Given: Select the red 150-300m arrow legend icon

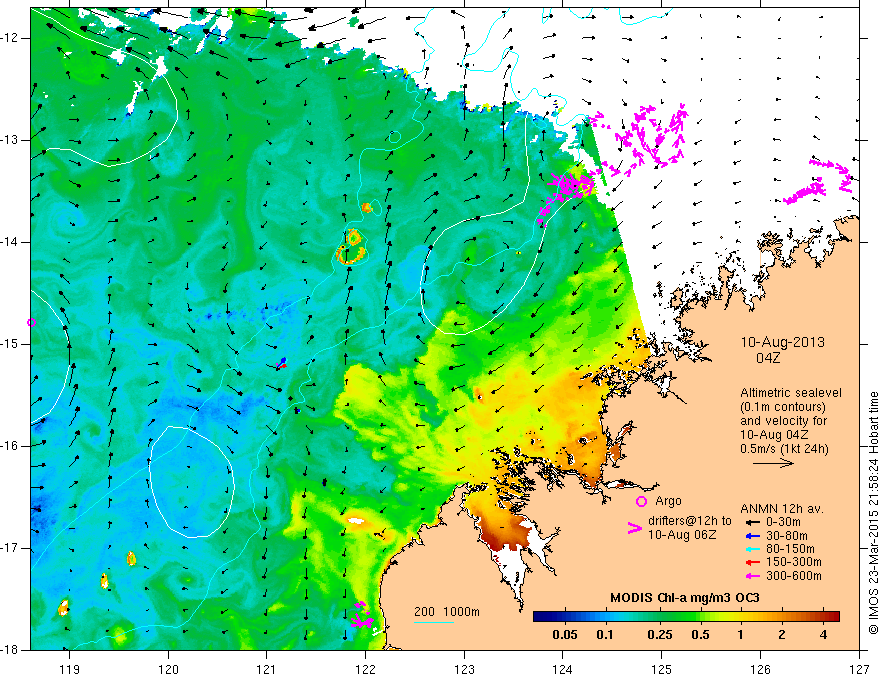Looking at the screenshot, I should pos(752,562).
